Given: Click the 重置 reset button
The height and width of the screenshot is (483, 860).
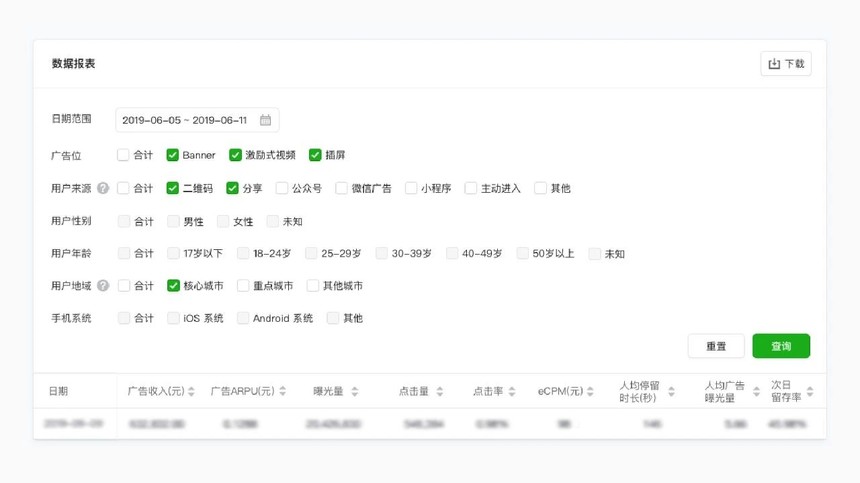Looking at the screenshot, I should [716, 346].
